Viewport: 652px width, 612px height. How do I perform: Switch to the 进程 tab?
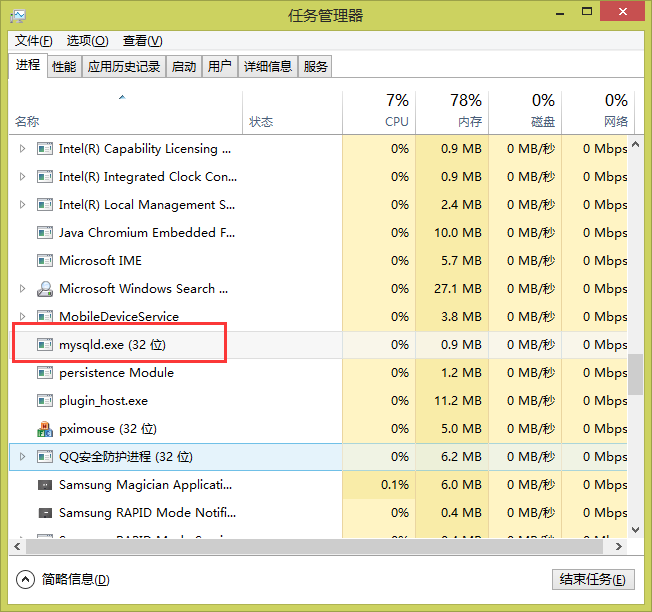(x=28, y=65)
